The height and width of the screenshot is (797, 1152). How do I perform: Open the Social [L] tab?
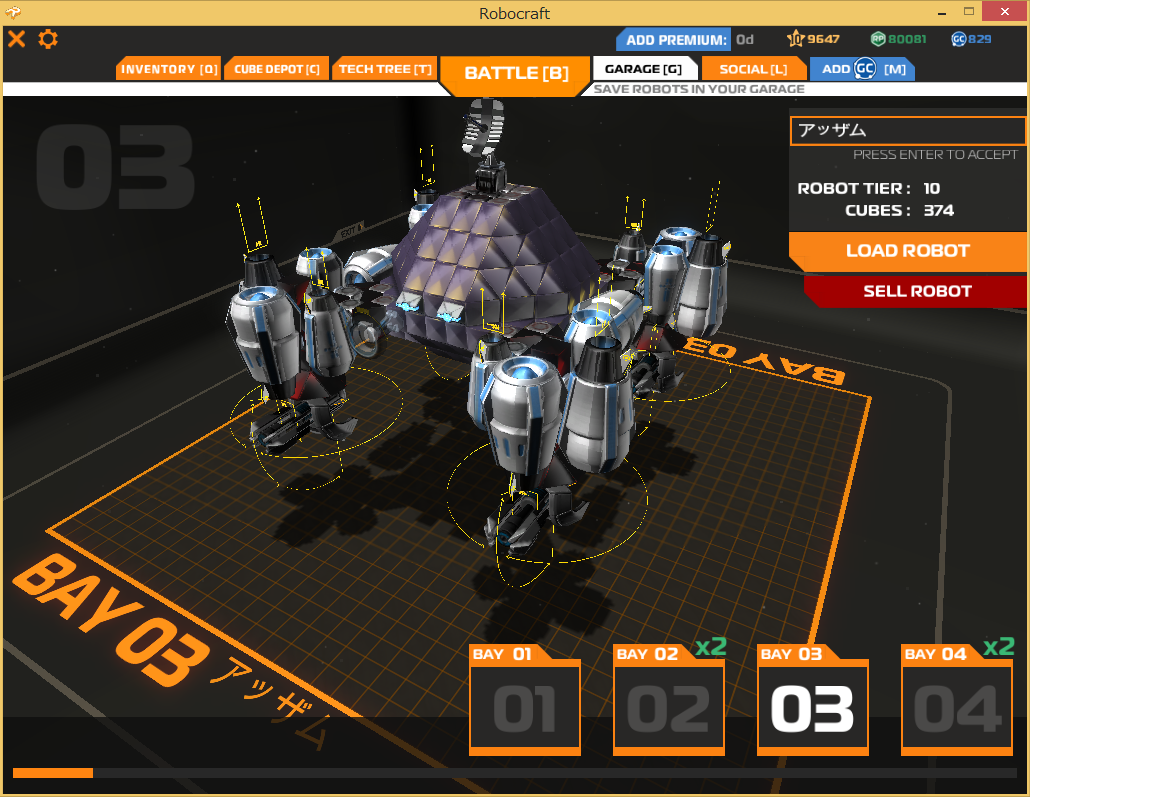[x=753, y=69]
